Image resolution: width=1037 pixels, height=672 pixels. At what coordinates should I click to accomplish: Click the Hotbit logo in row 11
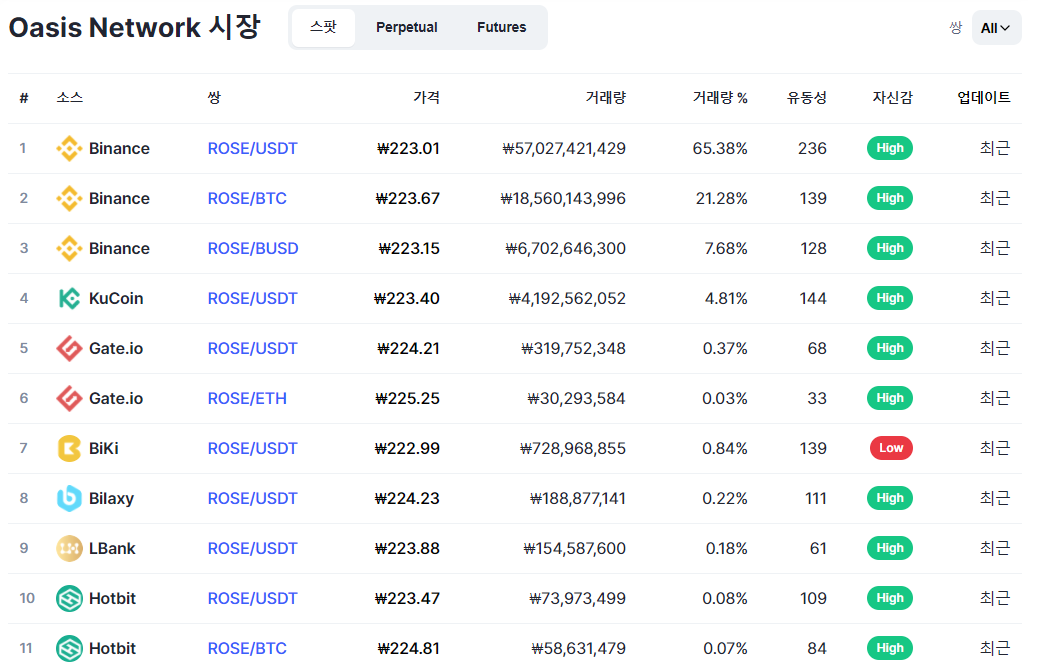coord(69,648)
